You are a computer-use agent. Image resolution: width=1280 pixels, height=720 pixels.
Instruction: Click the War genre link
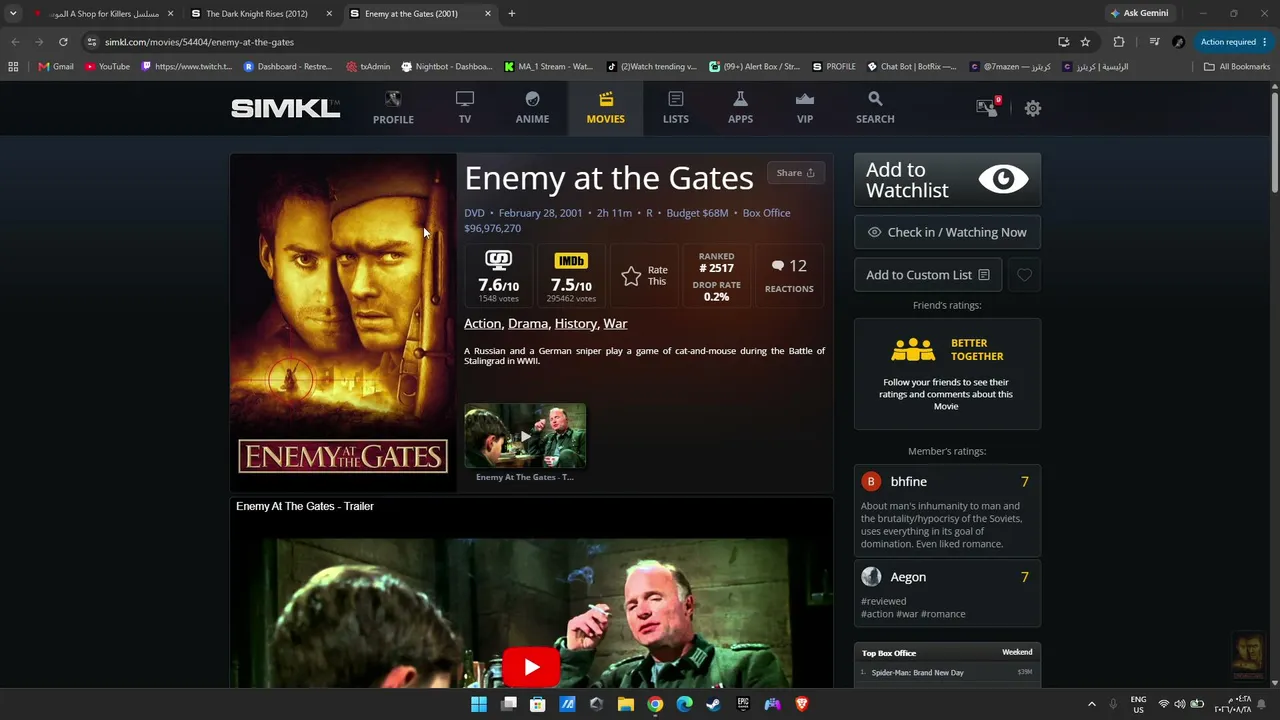[615, 324]
